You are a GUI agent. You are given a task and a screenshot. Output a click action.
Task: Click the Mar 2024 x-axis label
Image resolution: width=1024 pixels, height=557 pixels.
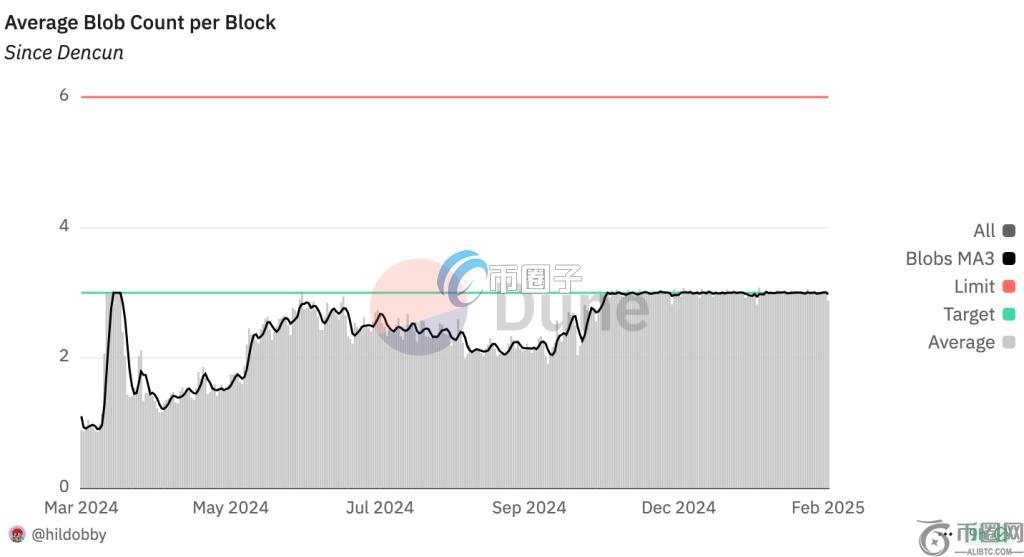coord(82,508)
